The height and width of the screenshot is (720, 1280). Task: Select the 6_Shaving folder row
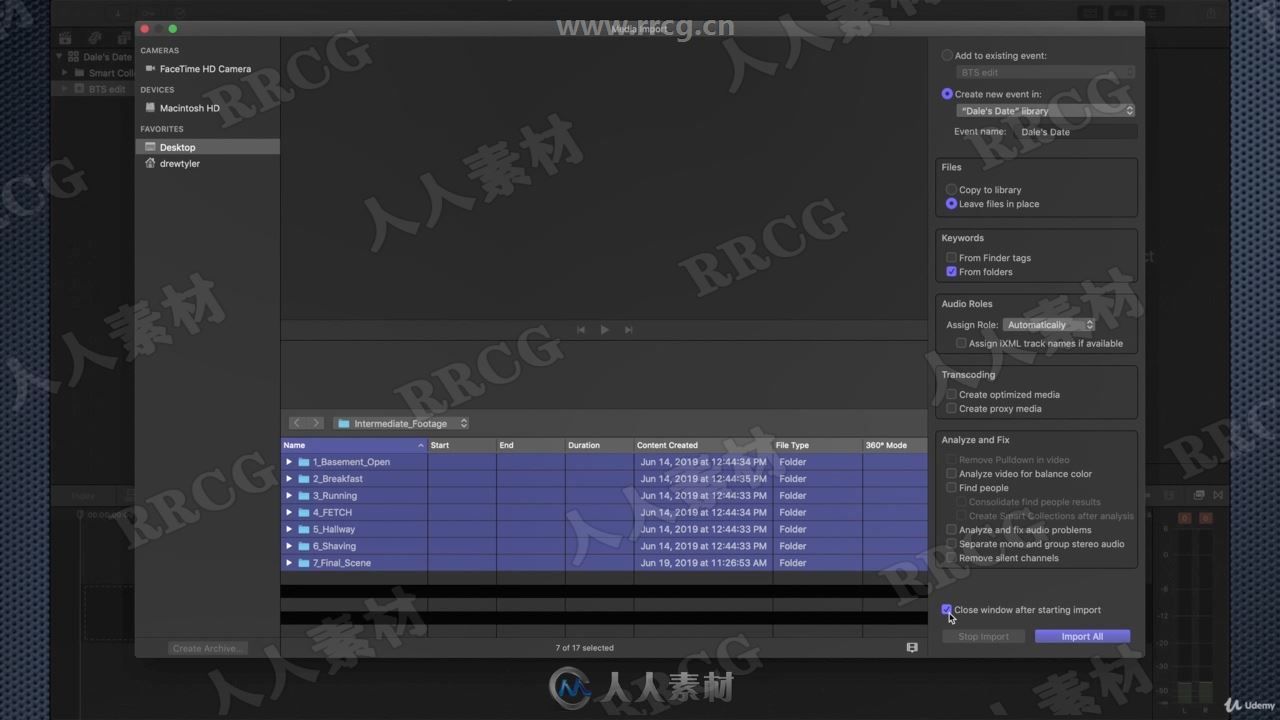(604, 546)
